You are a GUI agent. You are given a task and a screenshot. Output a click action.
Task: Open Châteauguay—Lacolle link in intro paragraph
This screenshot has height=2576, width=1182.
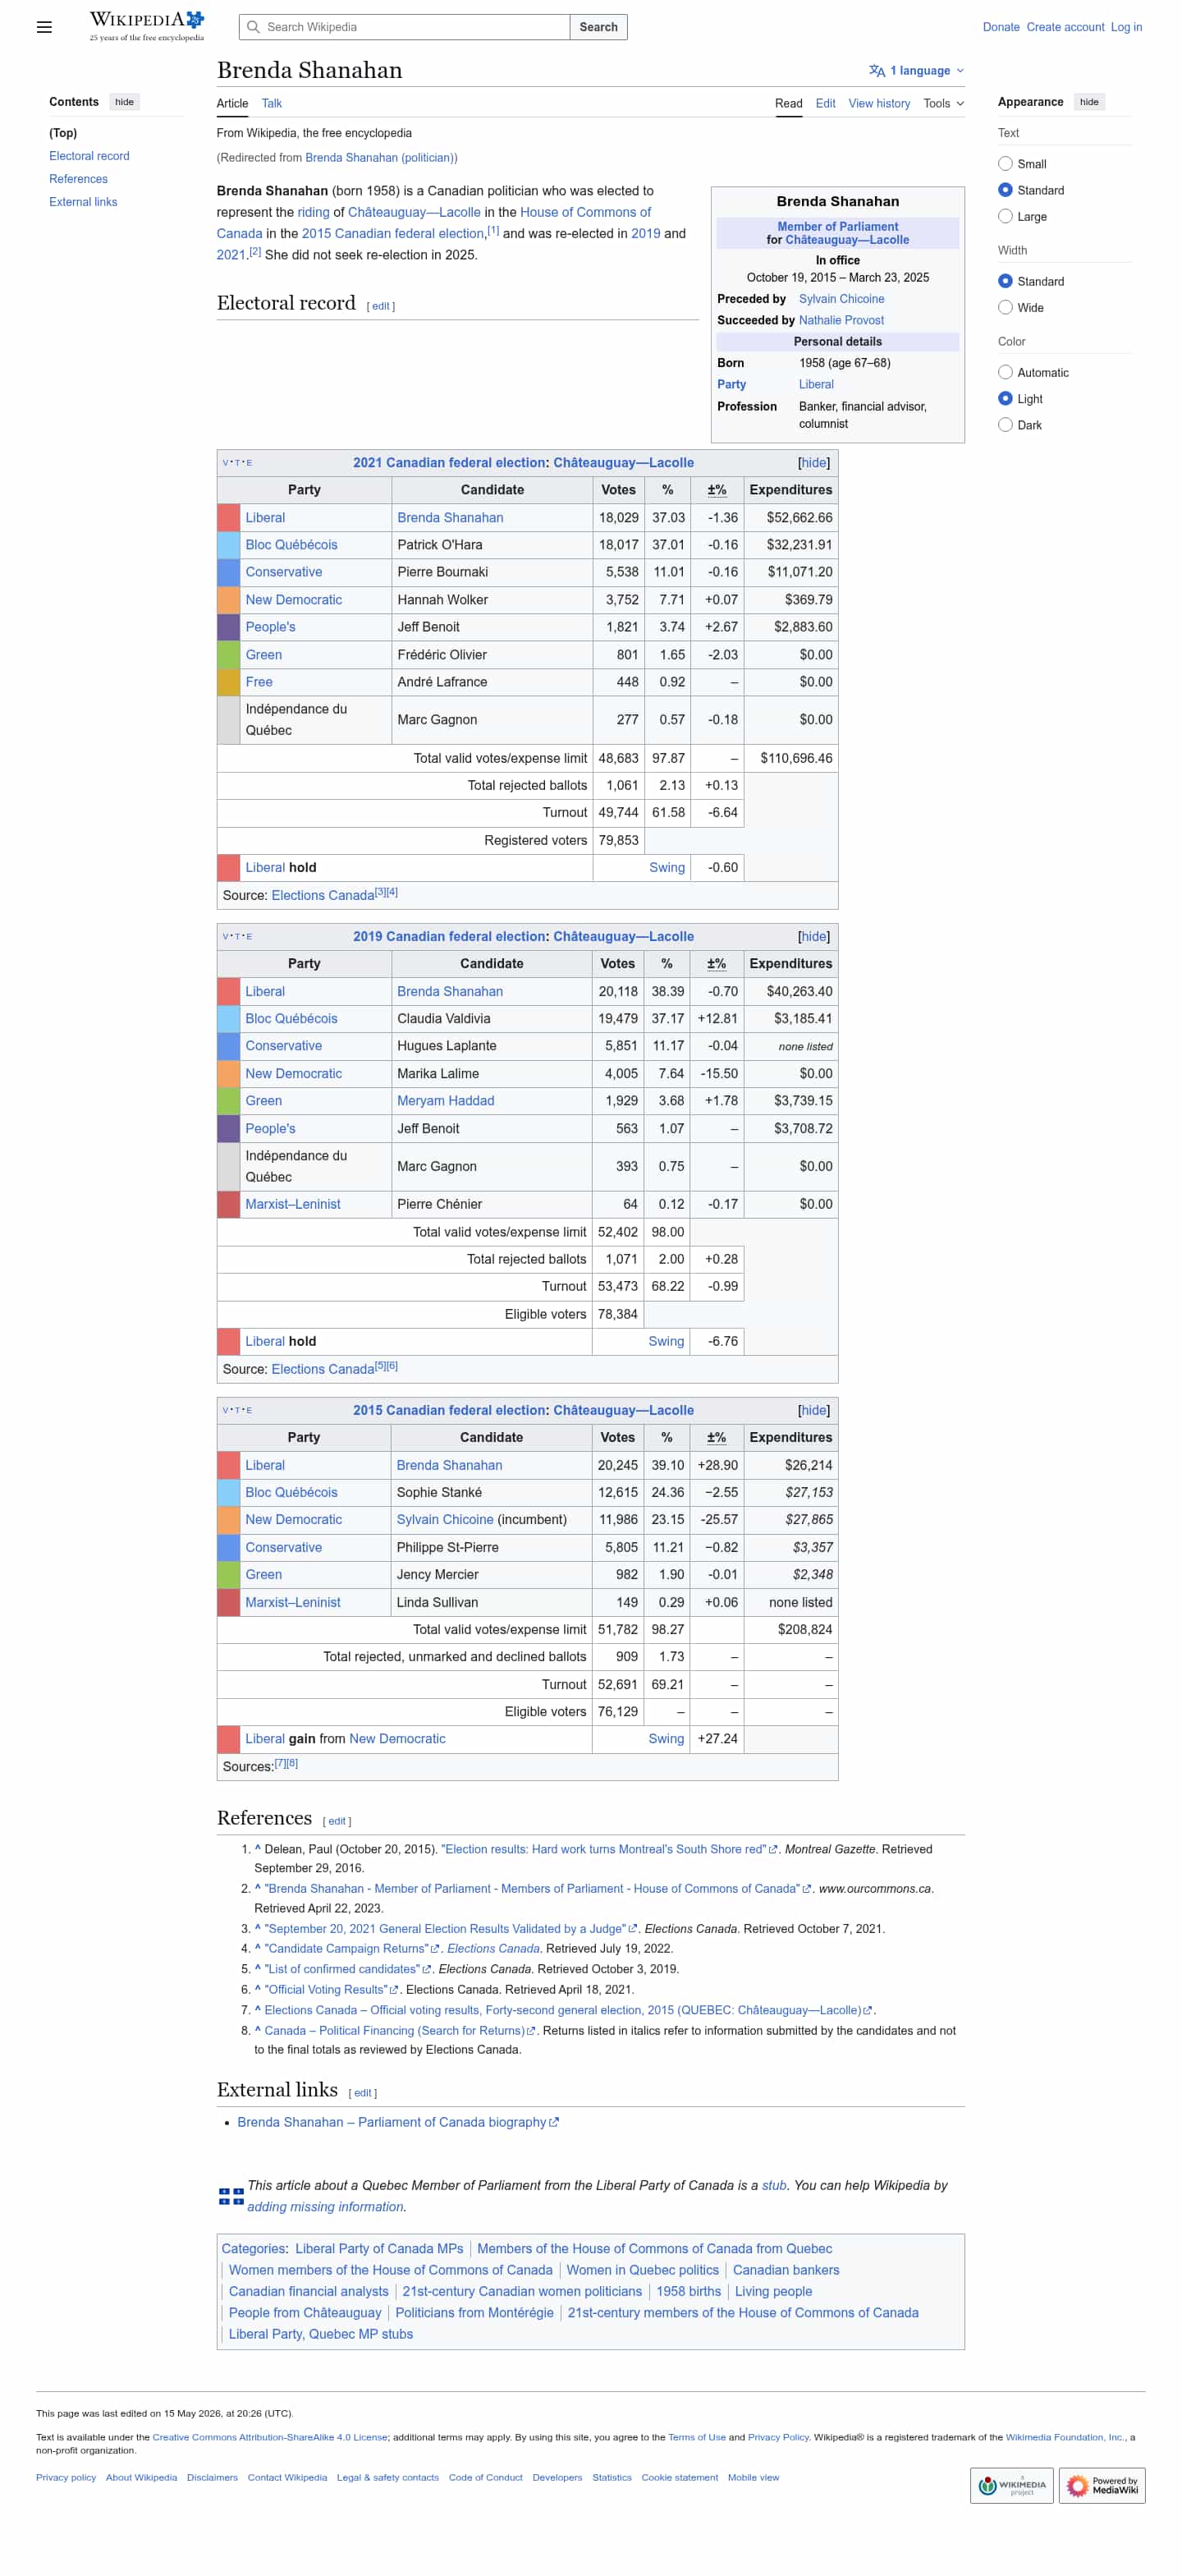coord(414,212)
